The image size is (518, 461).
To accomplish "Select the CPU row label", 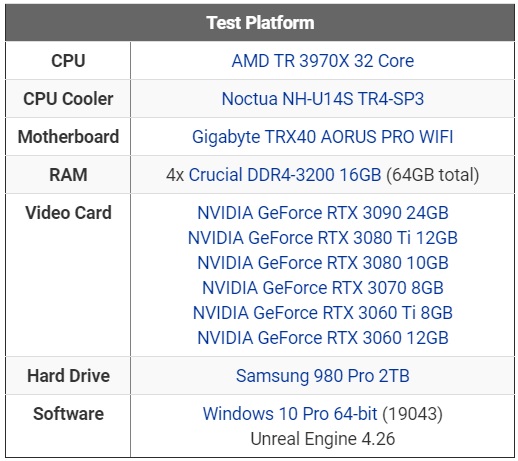I will [68, 61].
